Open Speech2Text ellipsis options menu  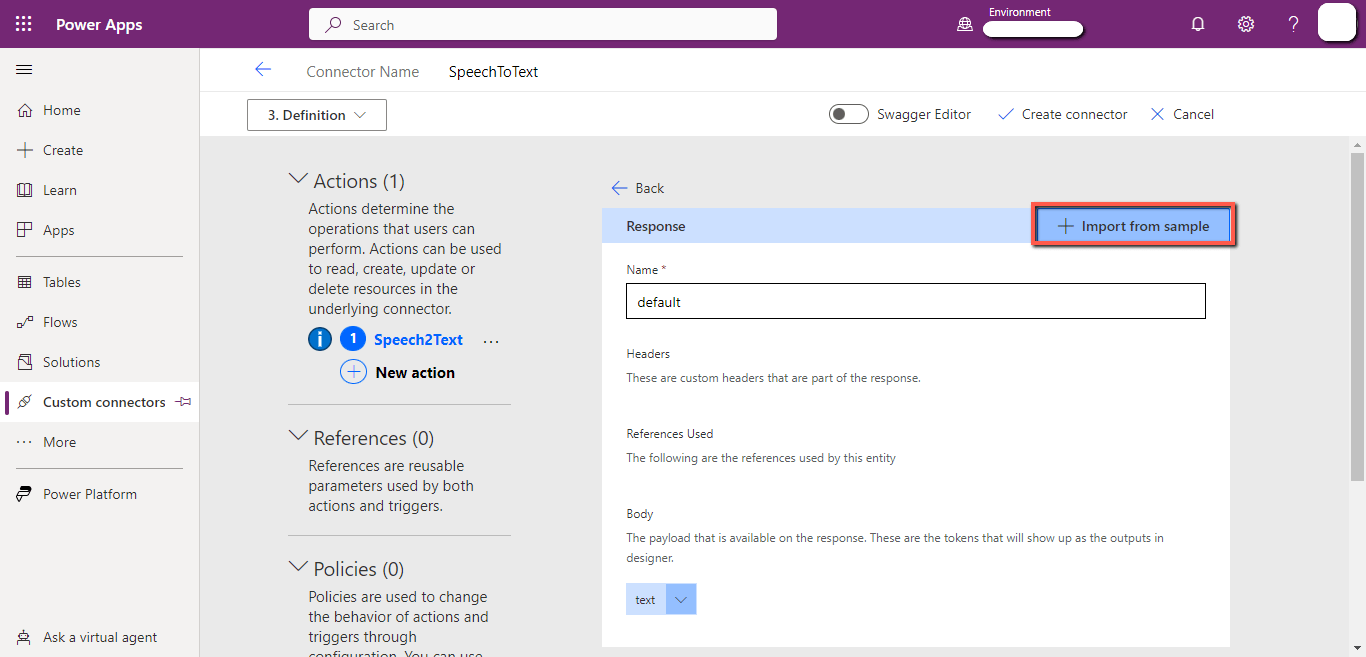[491, 341]
